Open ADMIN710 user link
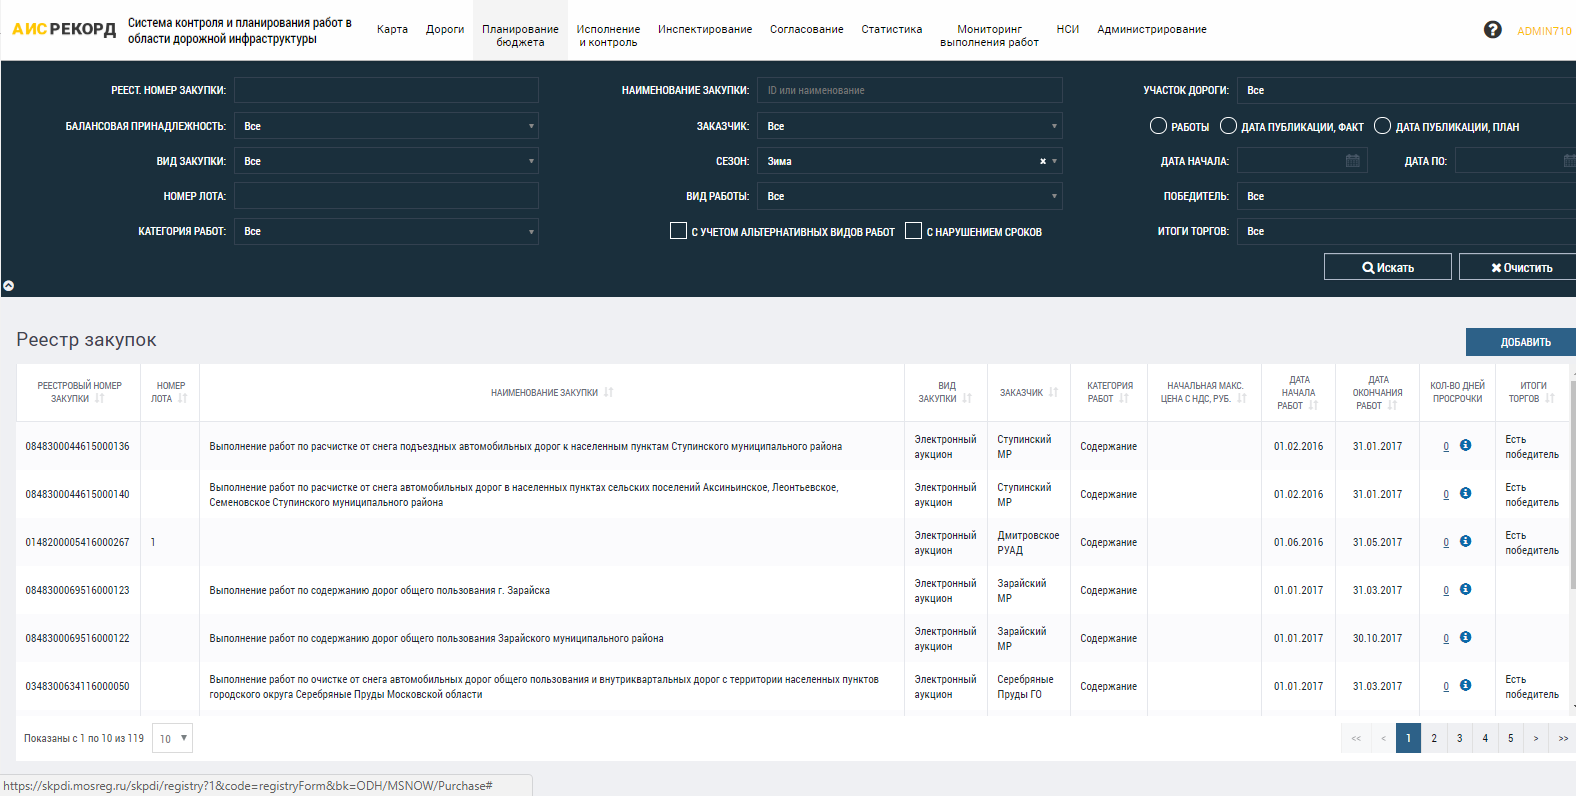This screenshot has height=796, width=1576. (x=1544, y=31)
